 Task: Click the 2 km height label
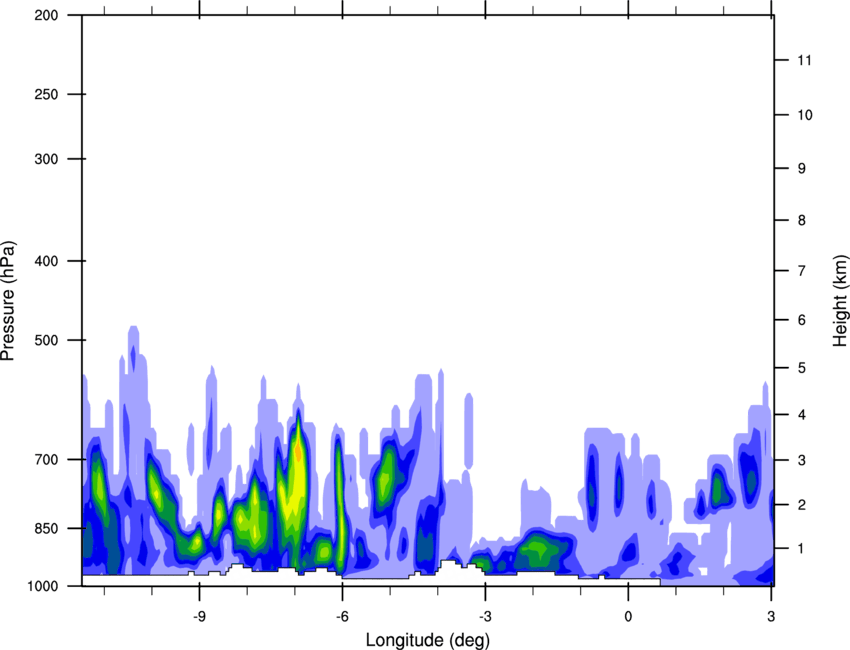(802, 505)
